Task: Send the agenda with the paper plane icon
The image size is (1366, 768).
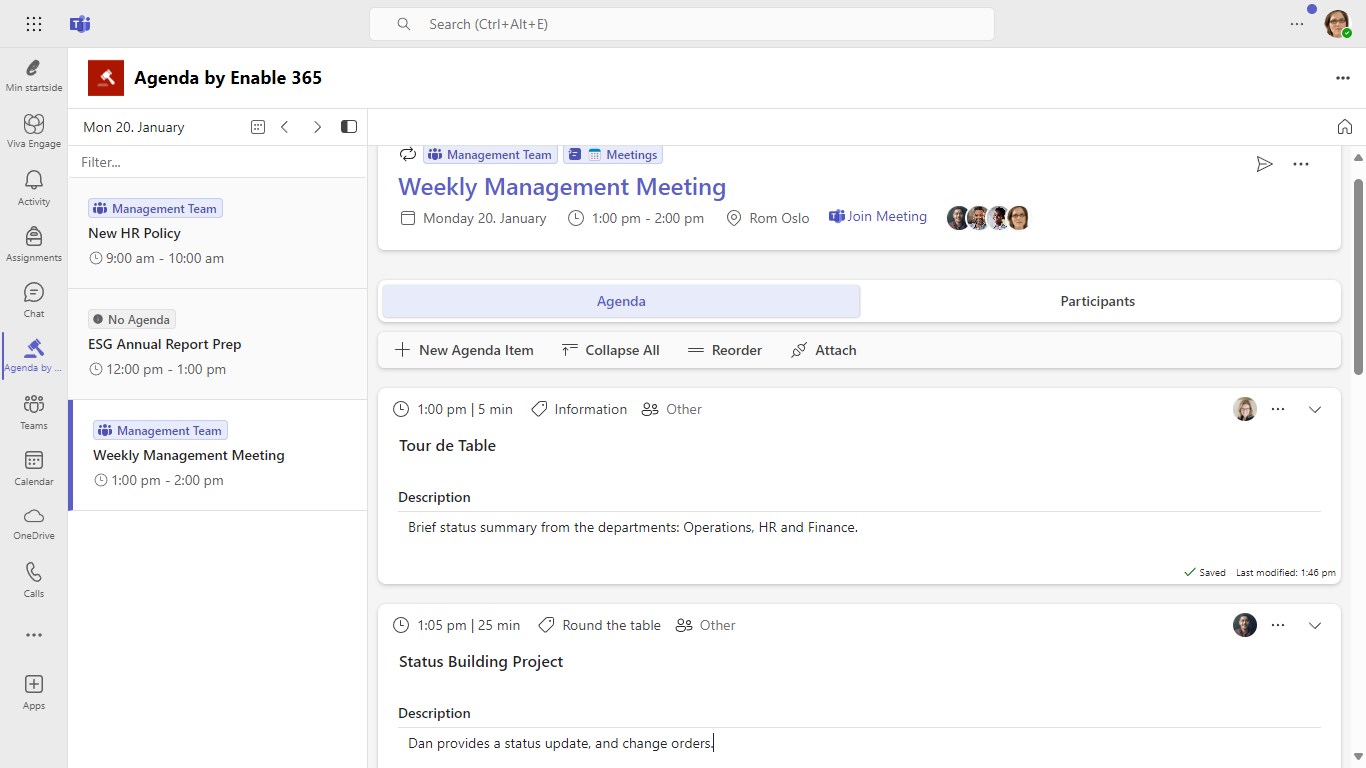Action: click(x=1265, y=164)
